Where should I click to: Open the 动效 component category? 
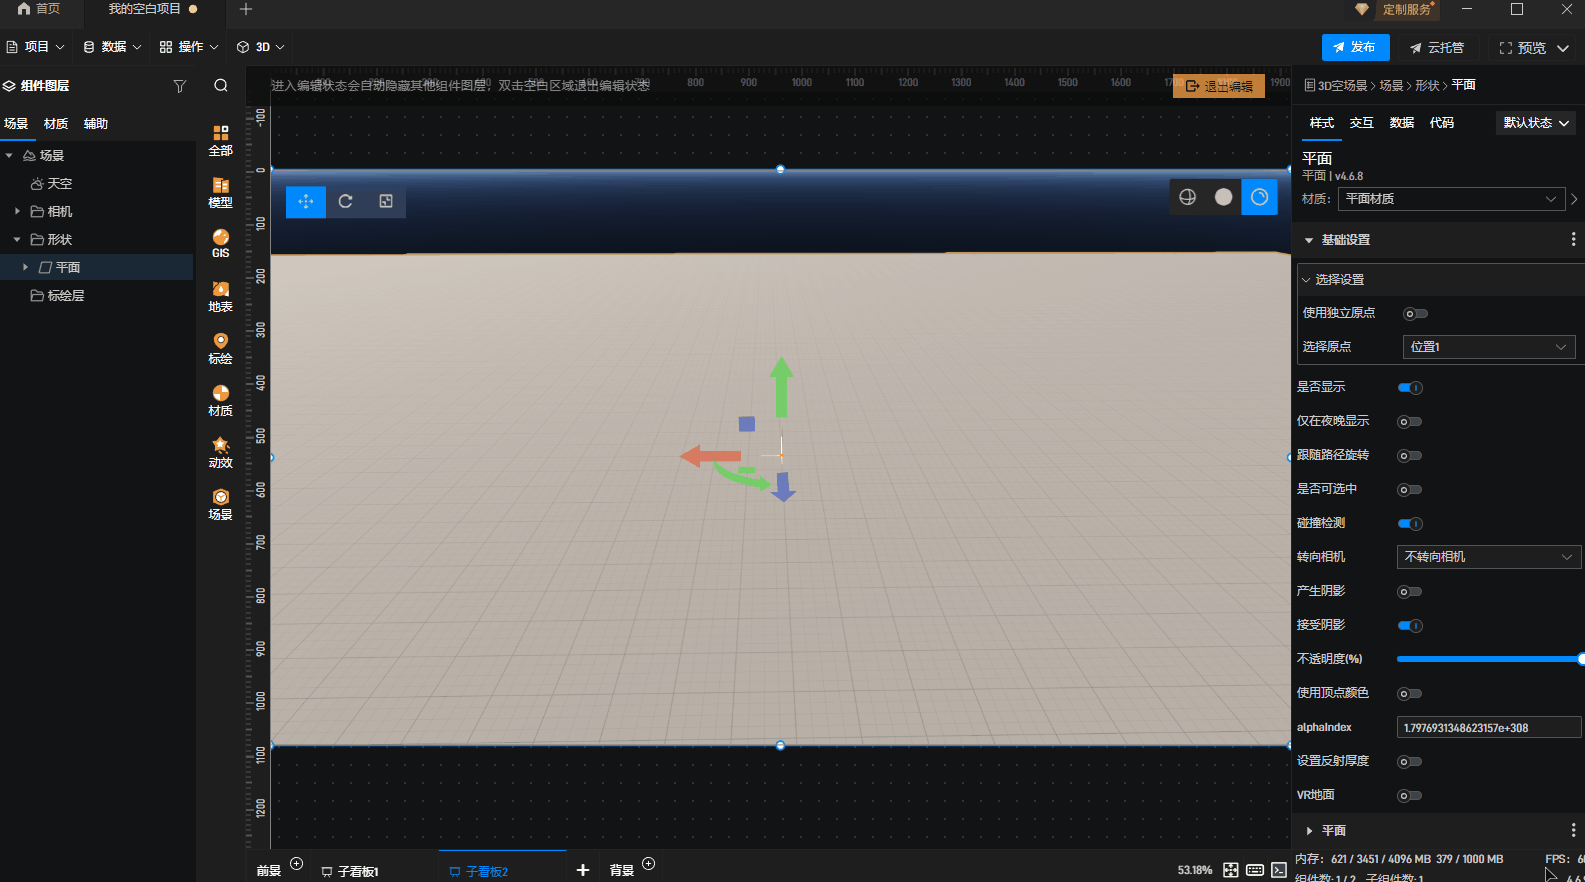pos(220,452)
